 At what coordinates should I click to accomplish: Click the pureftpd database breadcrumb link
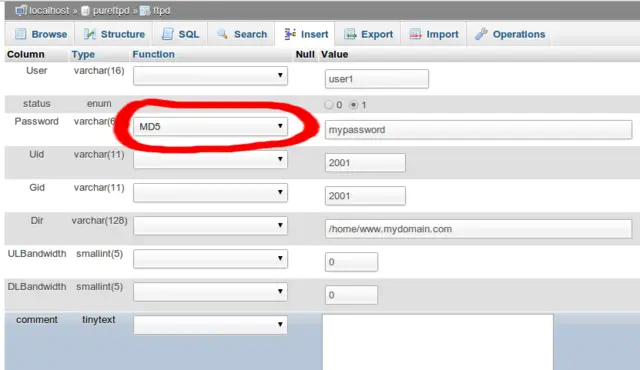[x=111, y=11]
